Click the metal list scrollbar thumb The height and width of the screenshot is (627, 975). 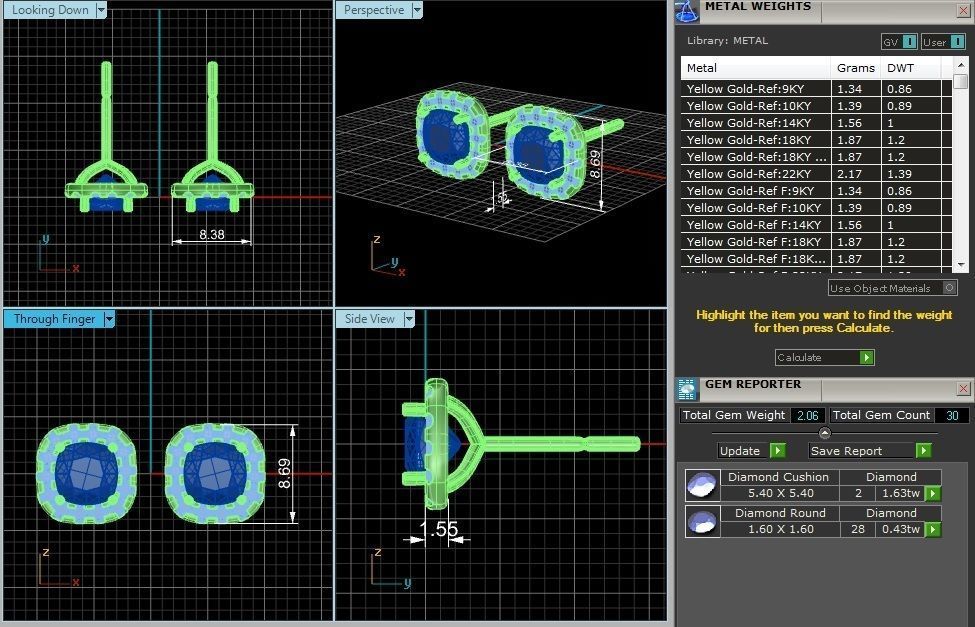(961, 81)
